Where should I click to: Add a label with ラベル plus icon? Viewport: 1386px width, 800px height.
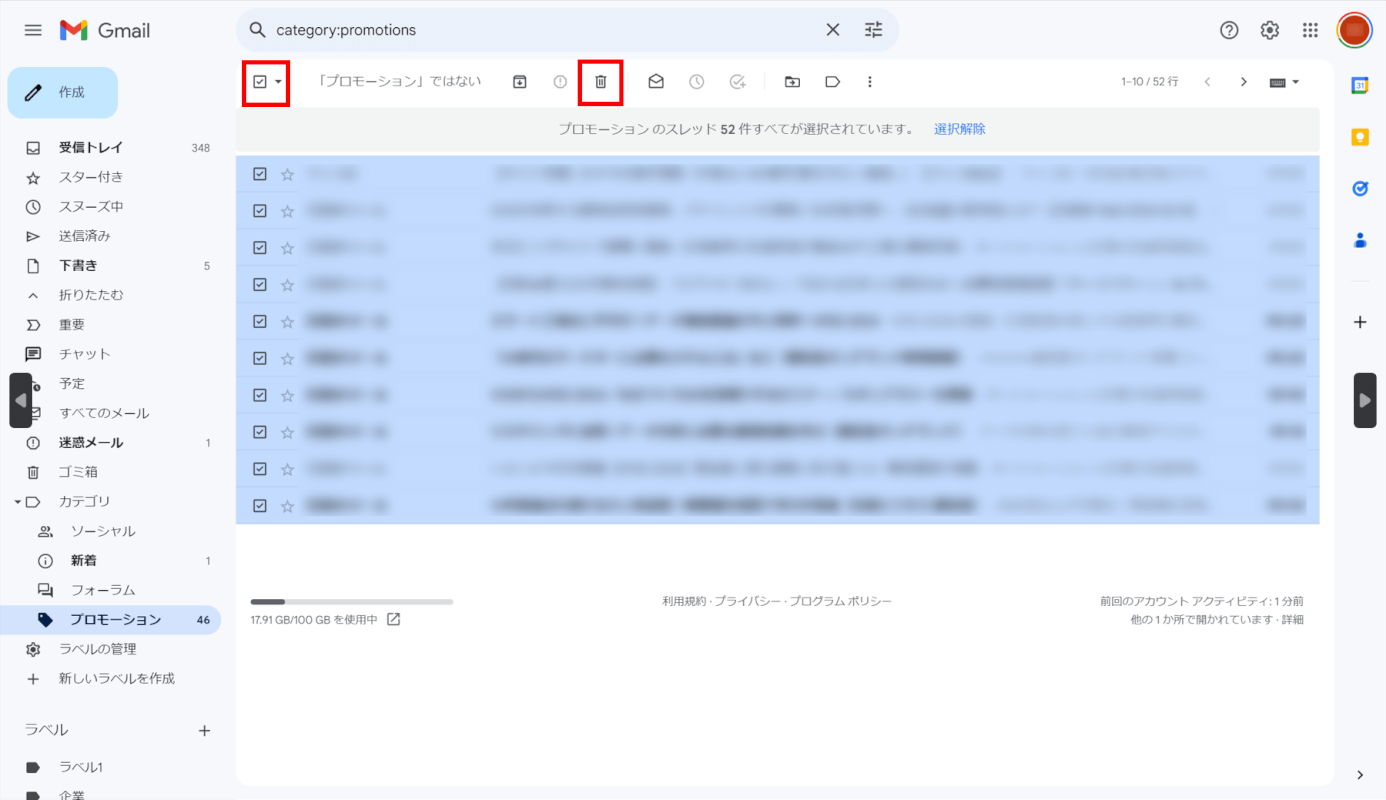coord(205,731)
